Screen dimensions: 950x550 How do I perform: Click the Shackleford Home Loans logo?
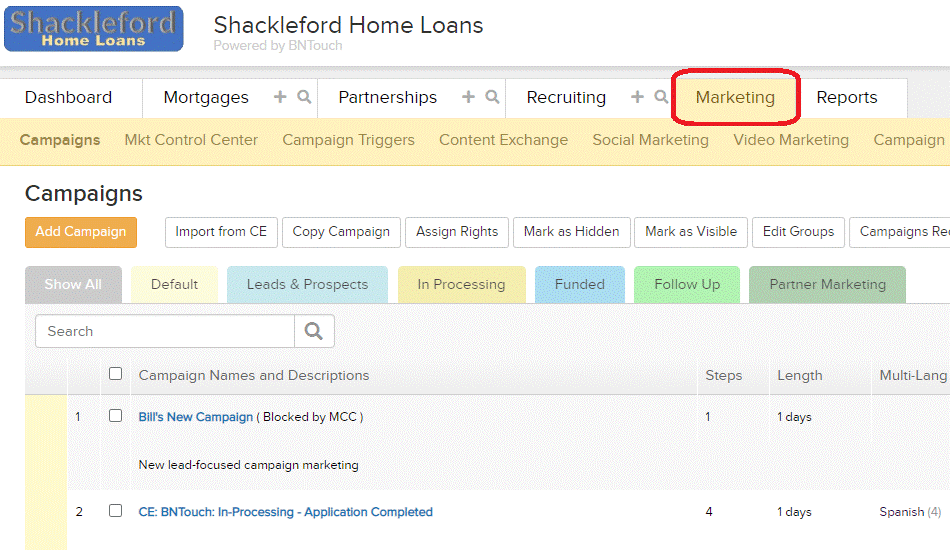point(94,28)
